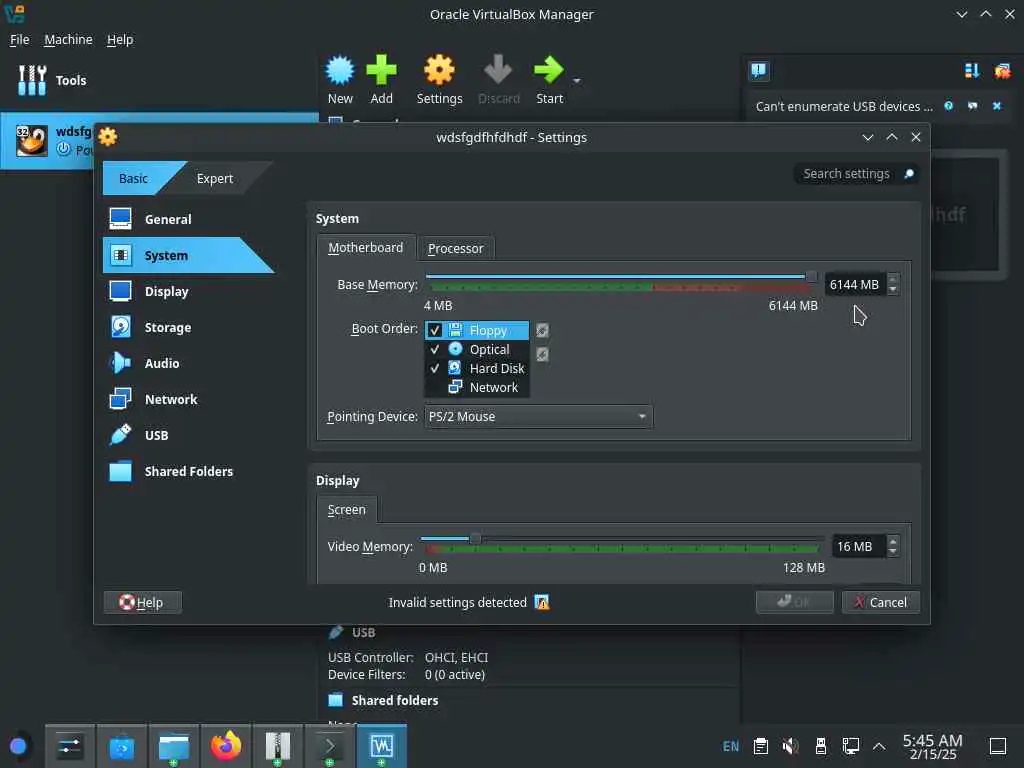Screen dimensions: 1024x768
Task: Launch Firefox from the taskbar
Action: coord(225,746)
